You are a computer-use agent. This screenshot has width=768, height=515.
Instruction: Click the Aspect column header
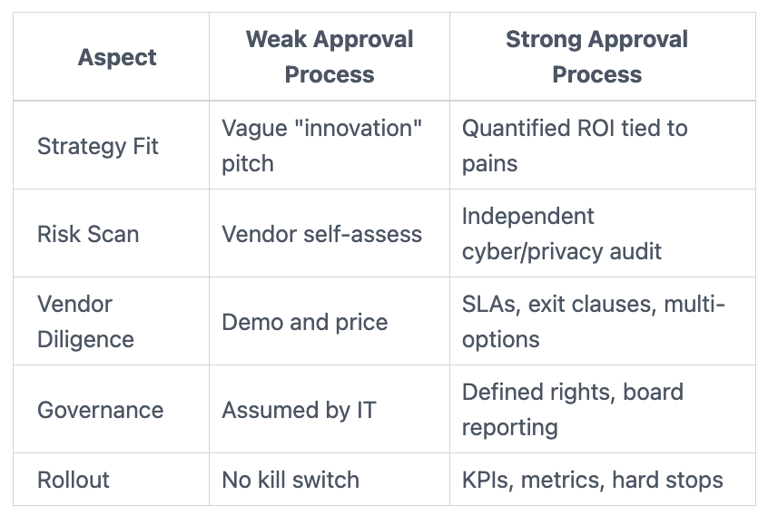(x=117, y=57)
